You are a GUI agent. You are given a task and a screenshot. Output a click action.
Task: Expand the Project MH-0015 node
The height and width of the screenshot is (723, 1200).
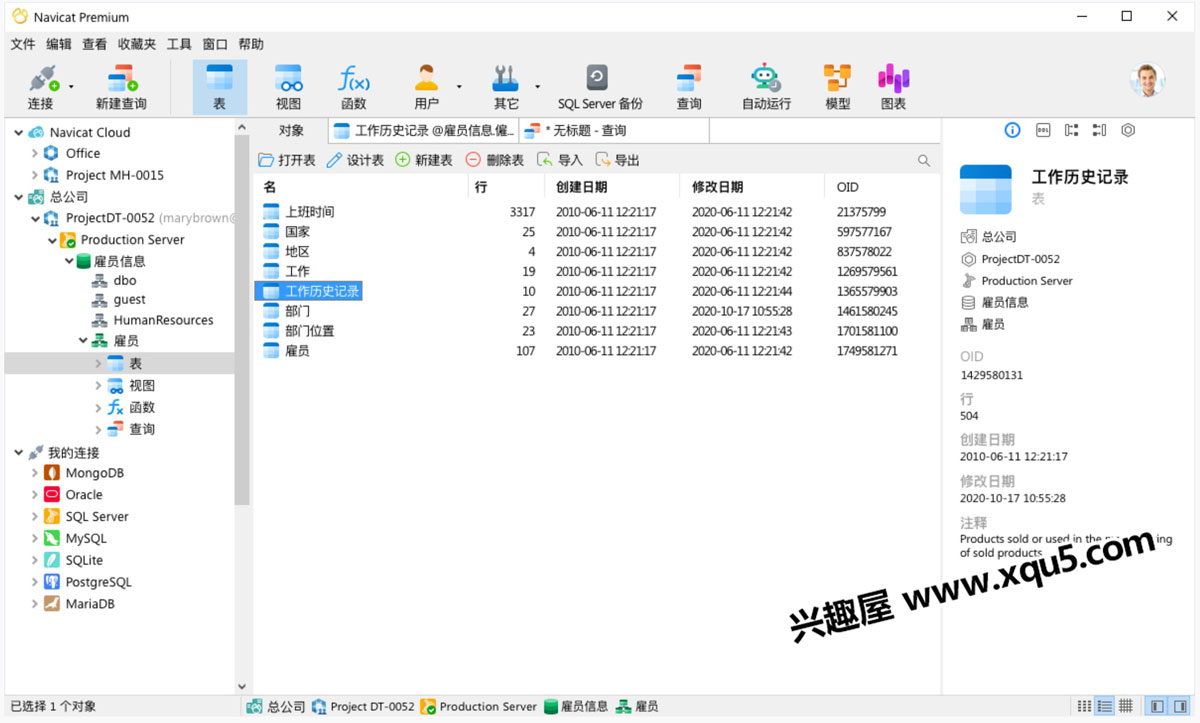(35, 175)
